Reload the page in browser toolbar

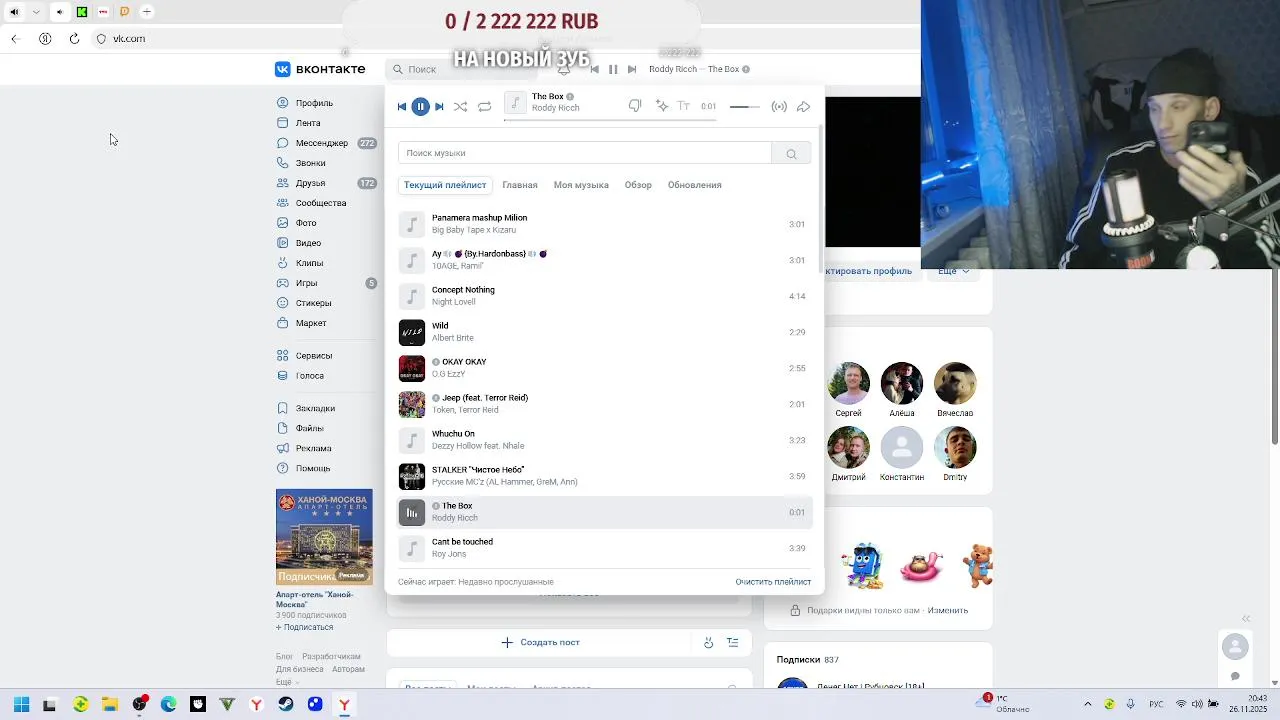[x=74, y=39]
